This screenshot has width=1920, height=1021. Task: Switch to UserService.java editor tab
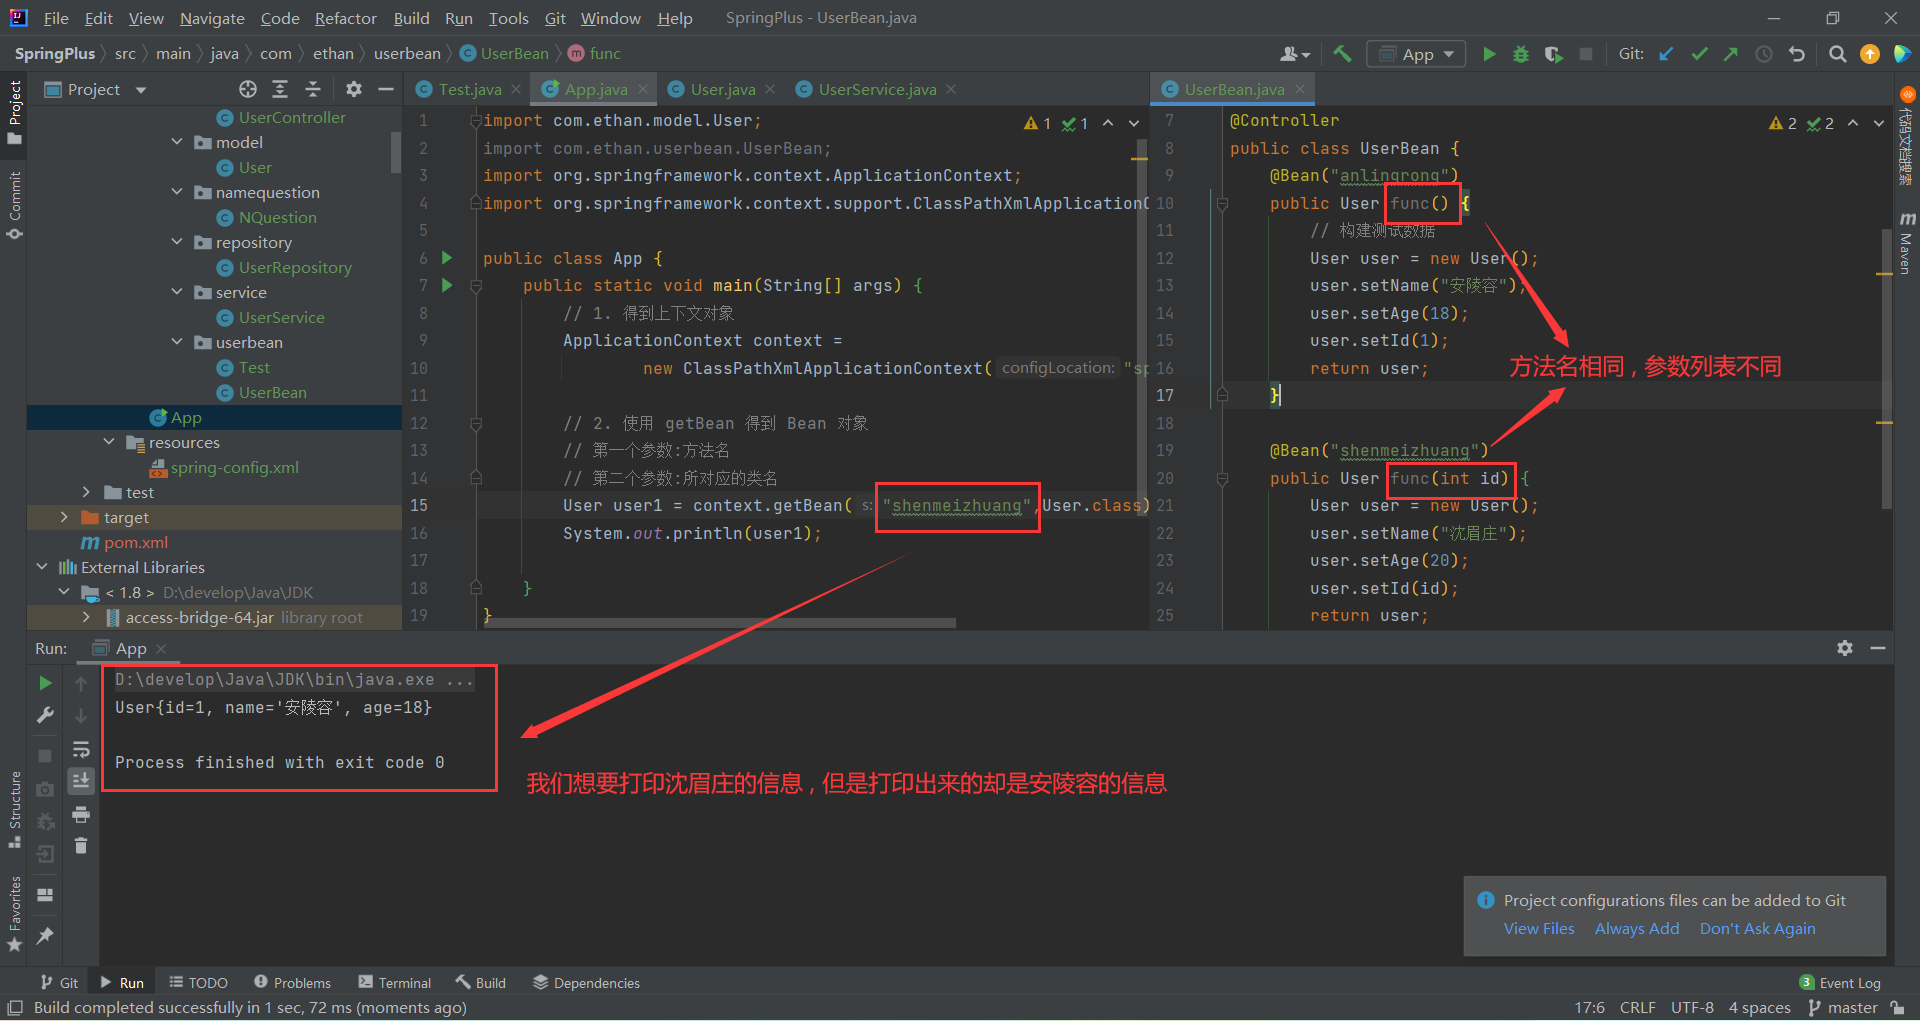click(x=877, y=89)
